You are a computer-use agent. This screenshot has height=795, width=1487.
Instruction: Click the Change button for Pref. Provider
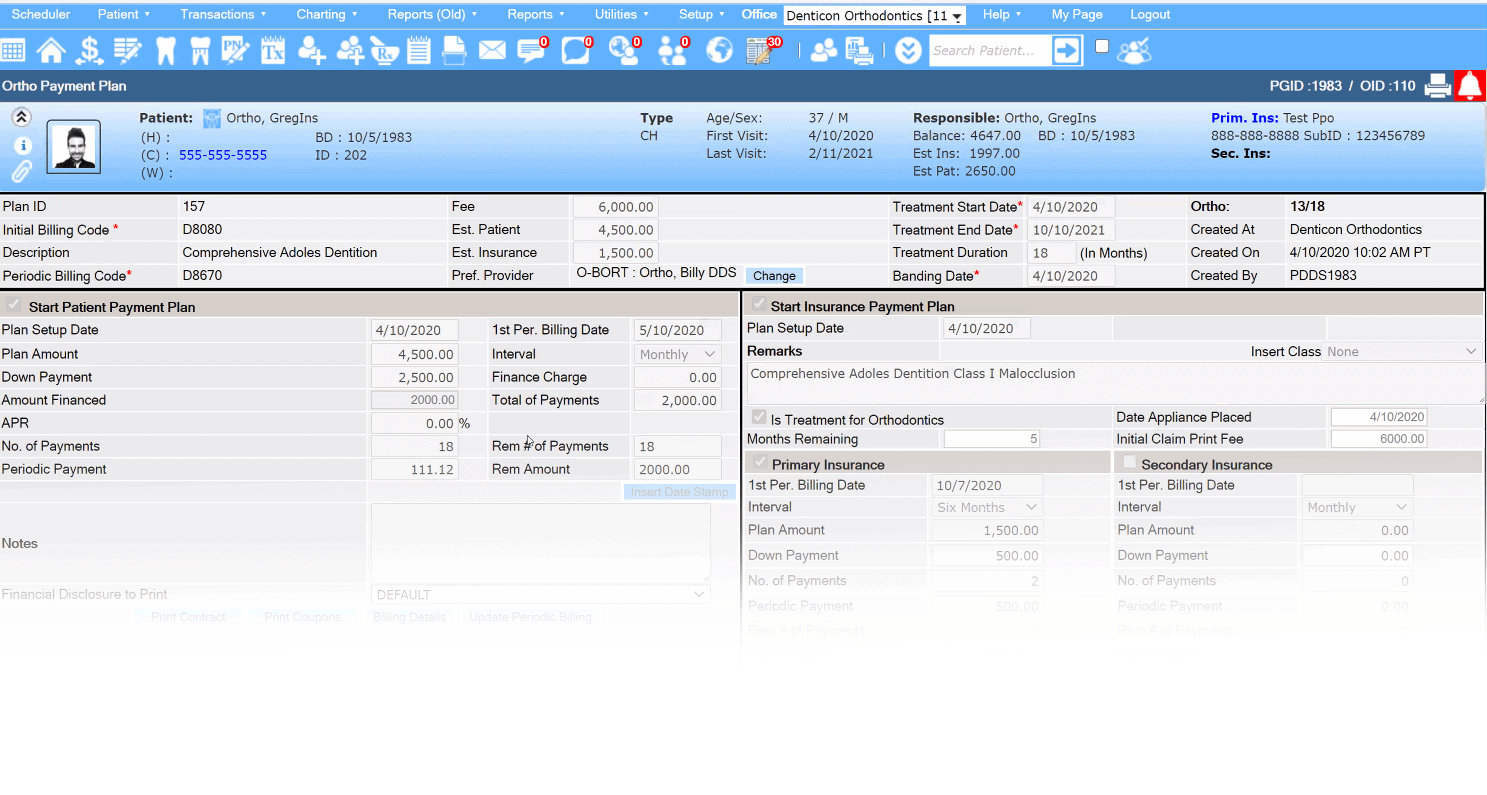[x=774, y=275]
